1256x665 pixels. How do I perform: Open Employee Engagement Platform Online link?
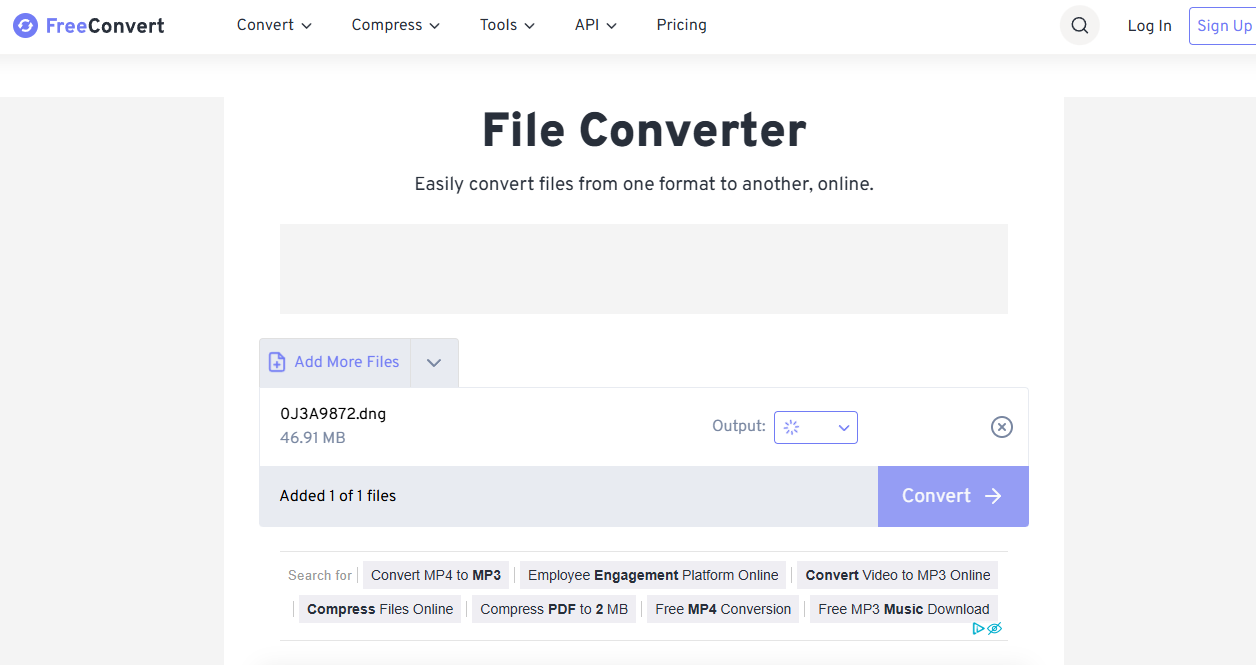point(653,575)
